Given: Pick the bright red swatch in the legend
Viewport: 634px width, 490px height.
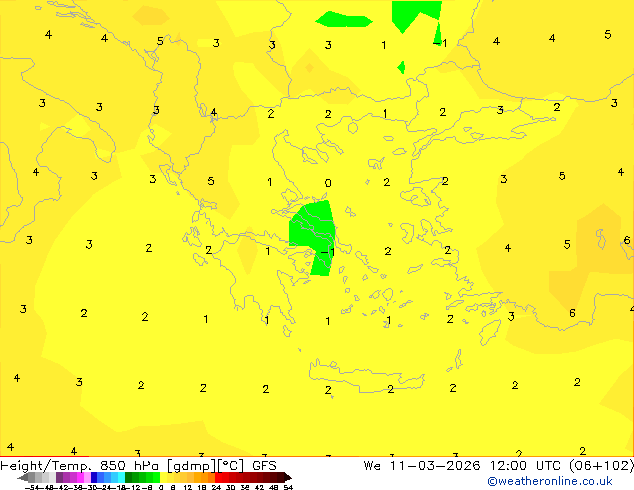Looking at the screenshot, I should (x=218, y=477).
